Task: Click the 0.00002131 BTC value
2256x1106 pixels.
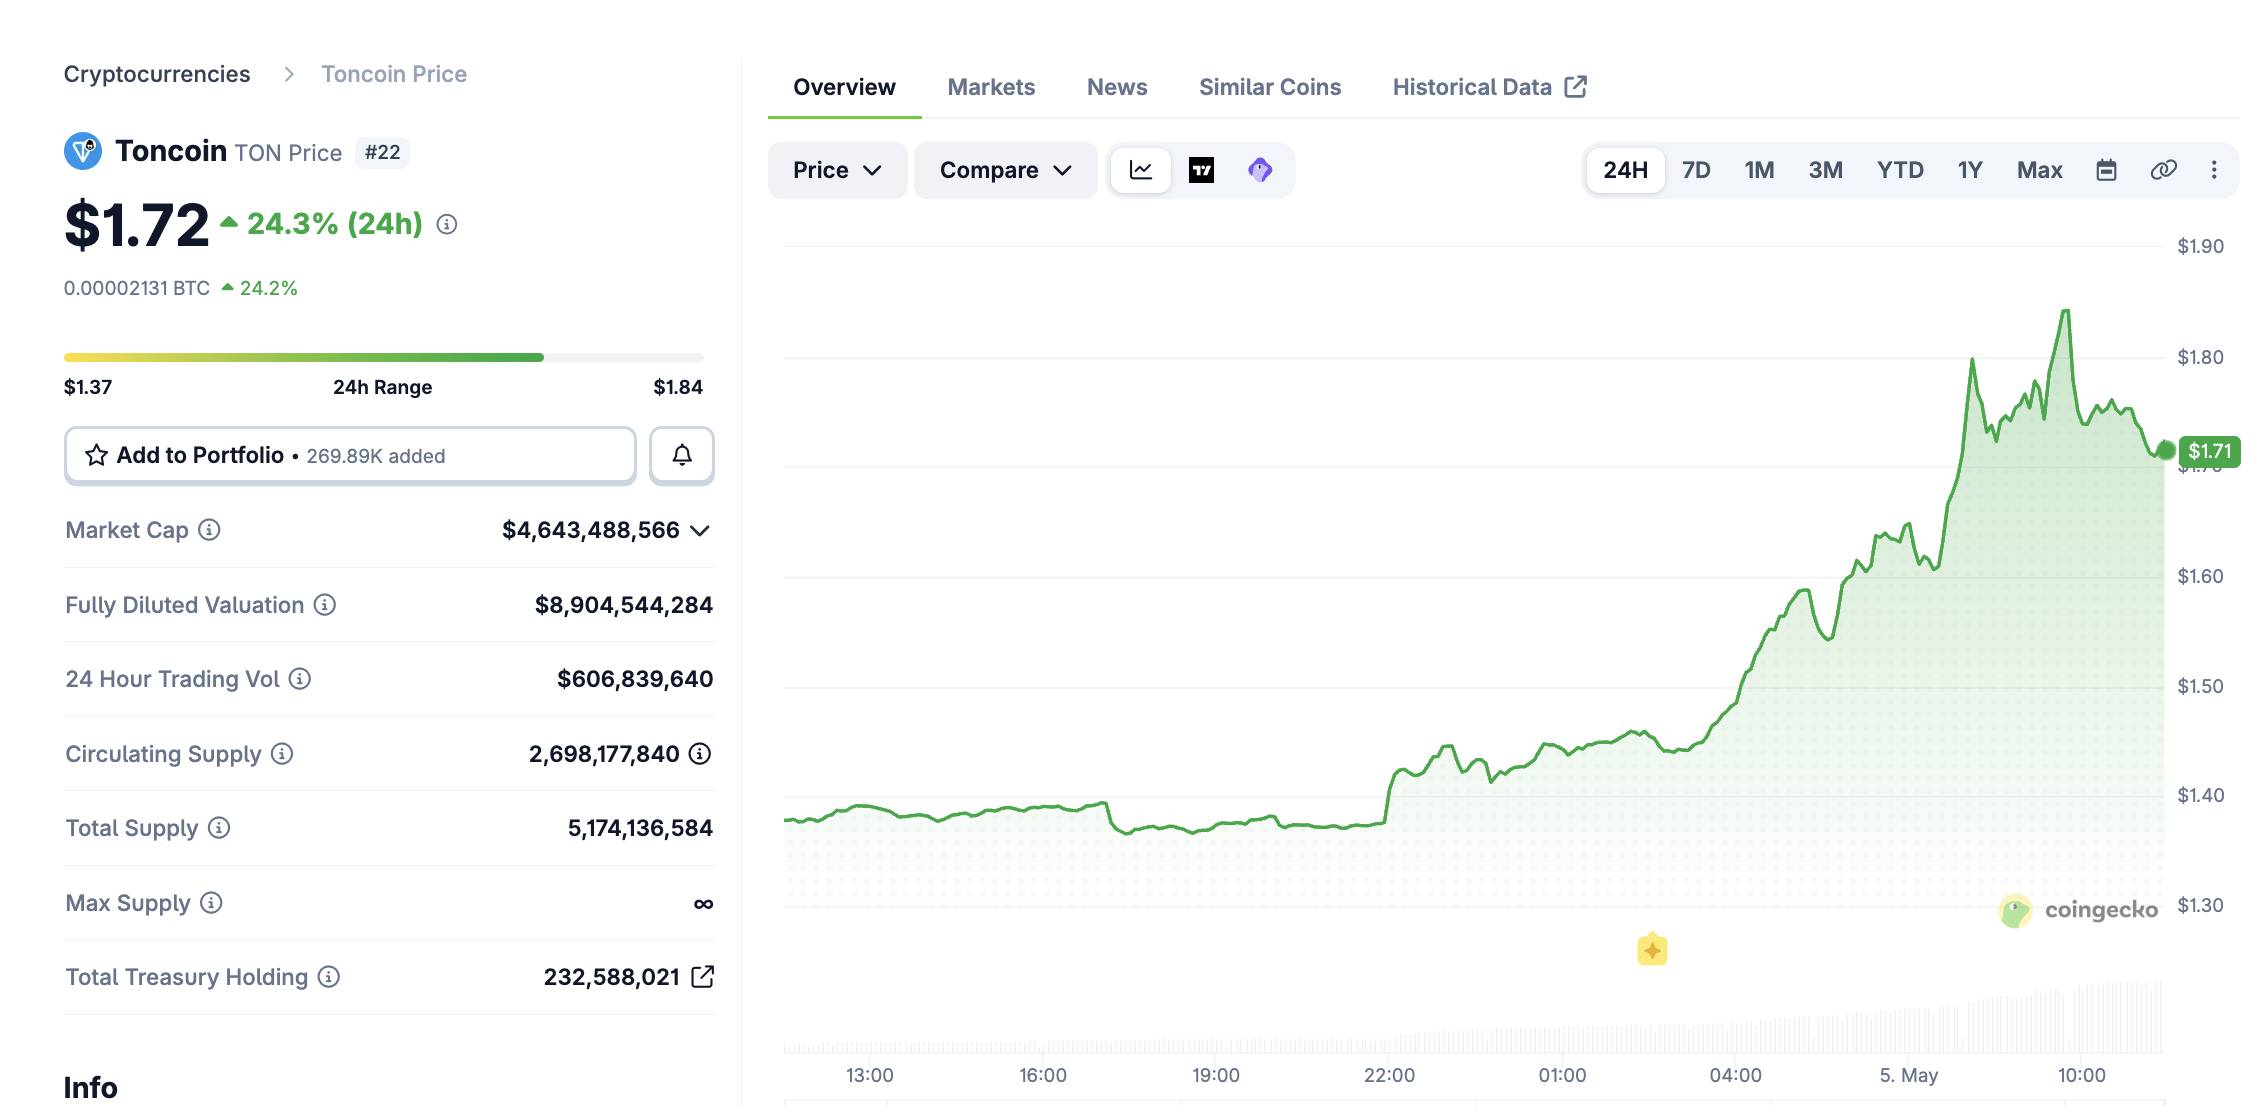Action: (137, 289)
